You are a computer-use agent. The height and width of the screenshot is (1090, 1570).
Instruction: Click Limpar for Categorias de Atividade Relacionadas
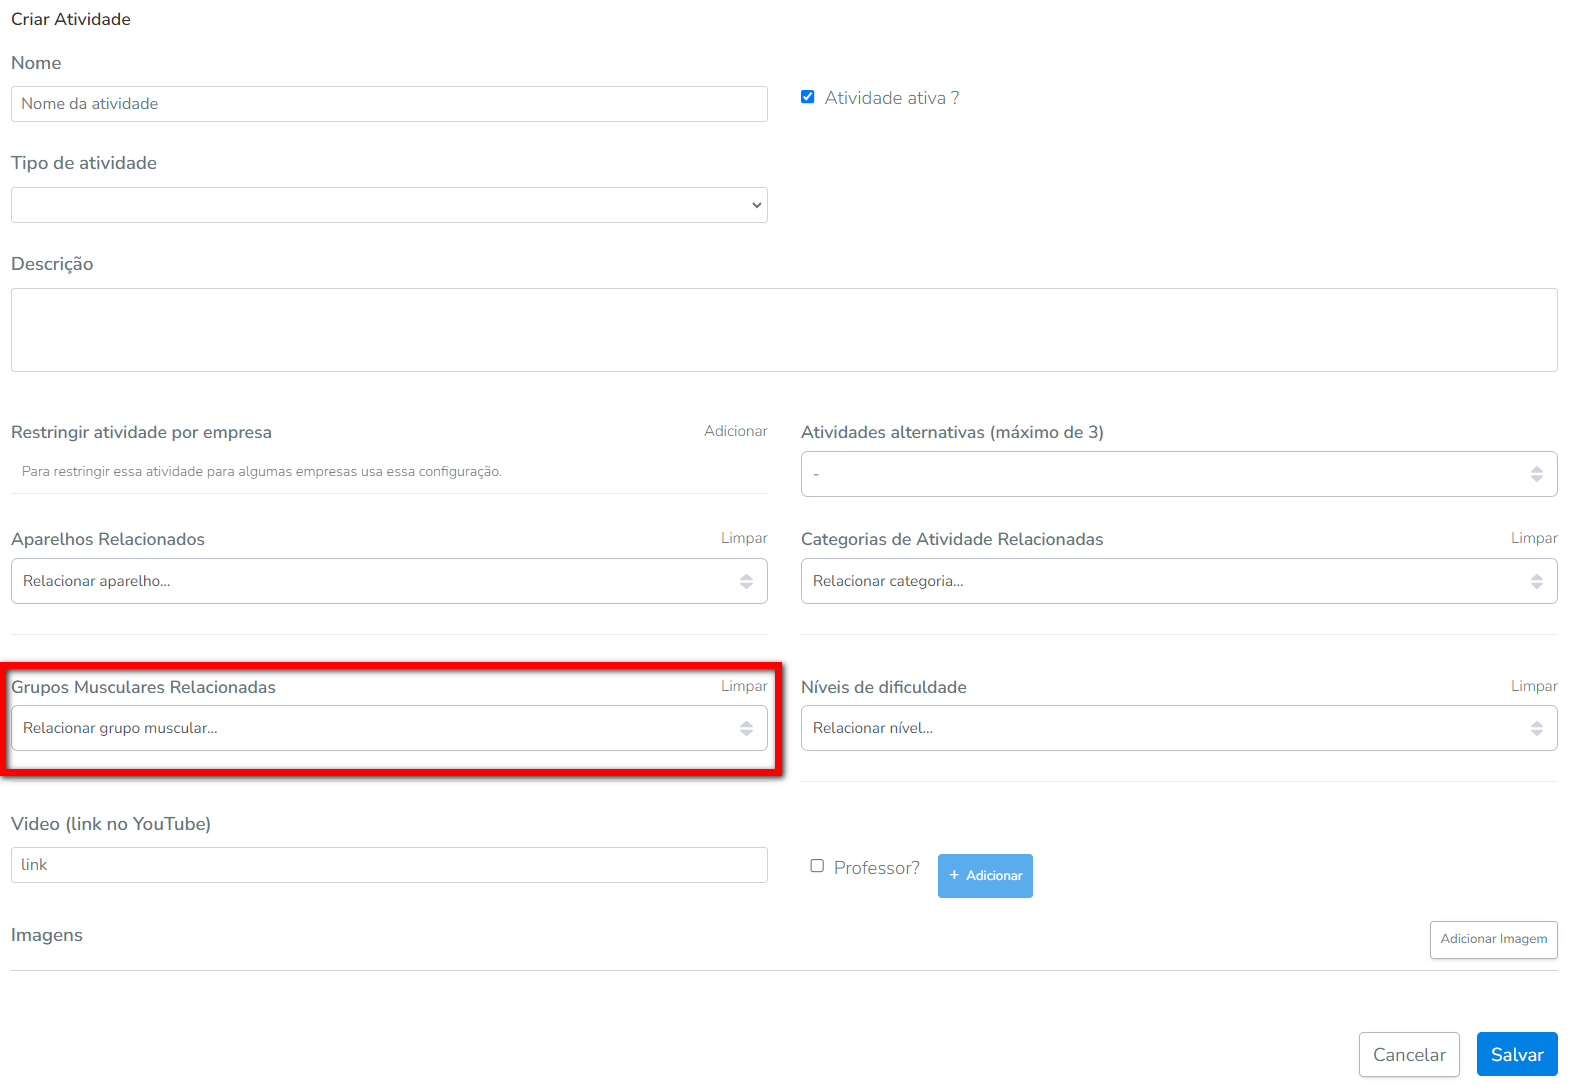pyautogui.click(x=1533, y=538)
